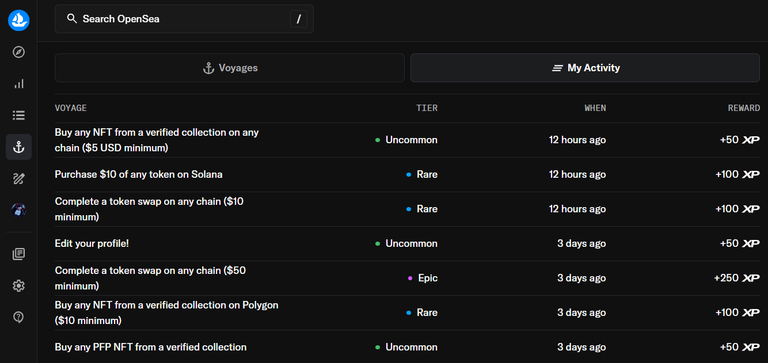Focus the Search OpenSea field
Screen dimensions: 768x363
pyautogui.click(x=184, y=19)
